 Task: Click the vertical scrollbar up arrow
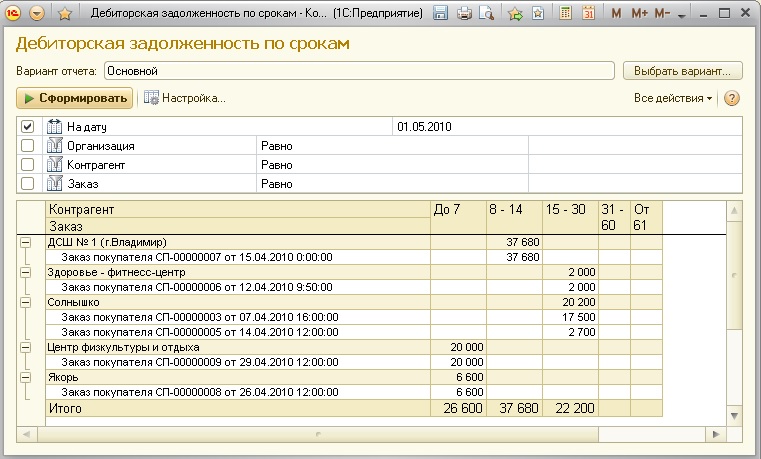click(734, 210)
